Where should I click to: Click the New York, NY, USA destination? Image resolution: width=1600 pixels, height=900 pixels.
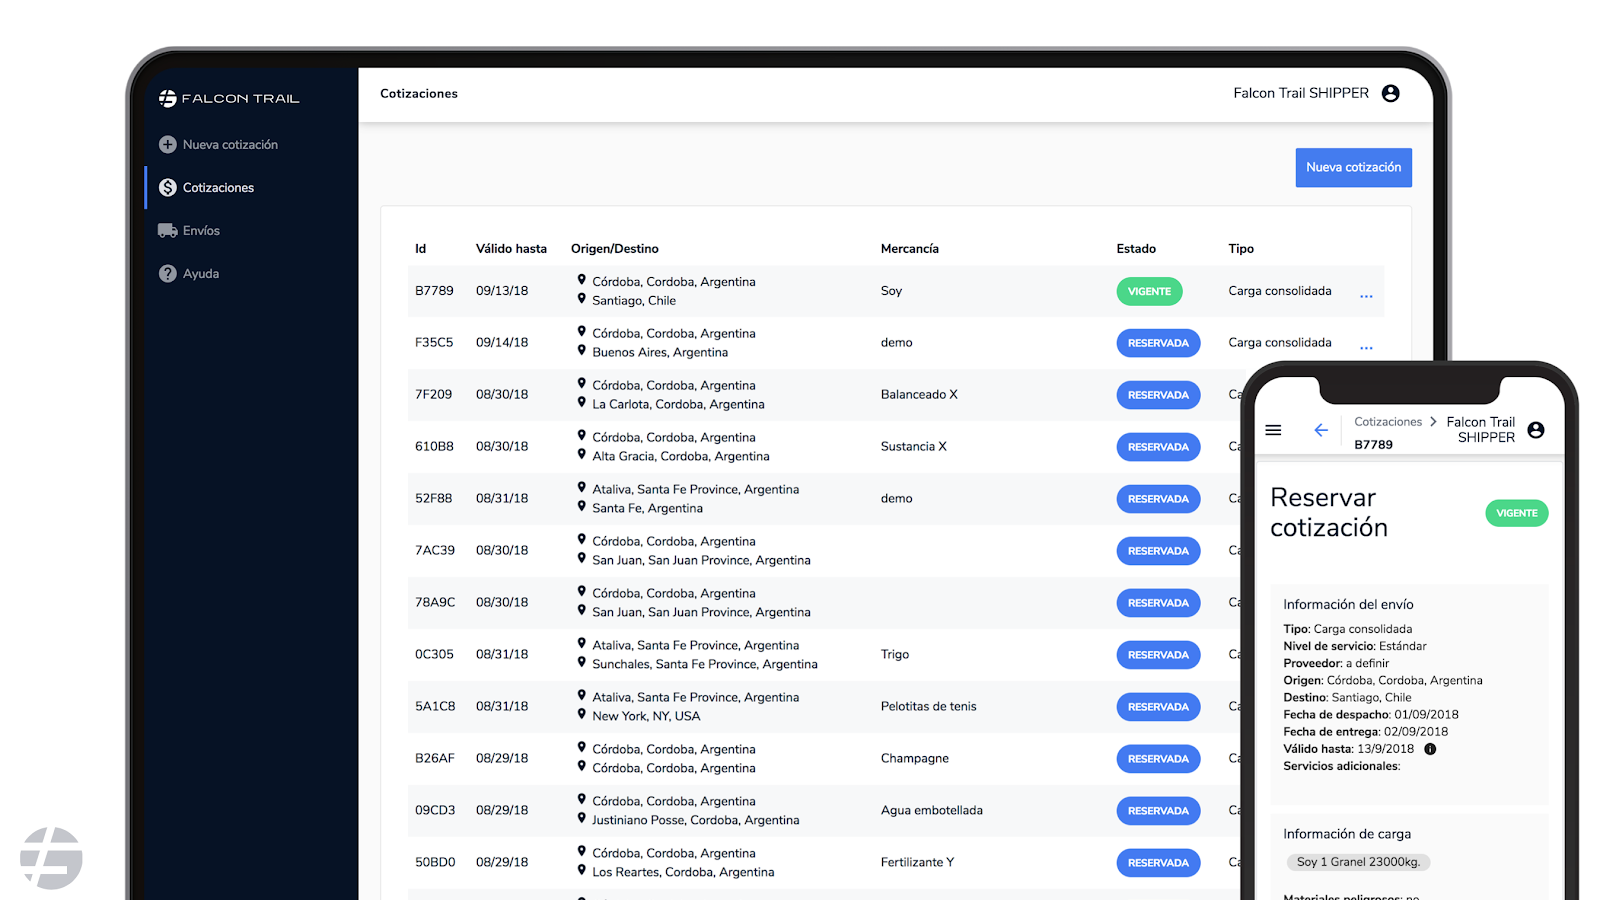646,717
